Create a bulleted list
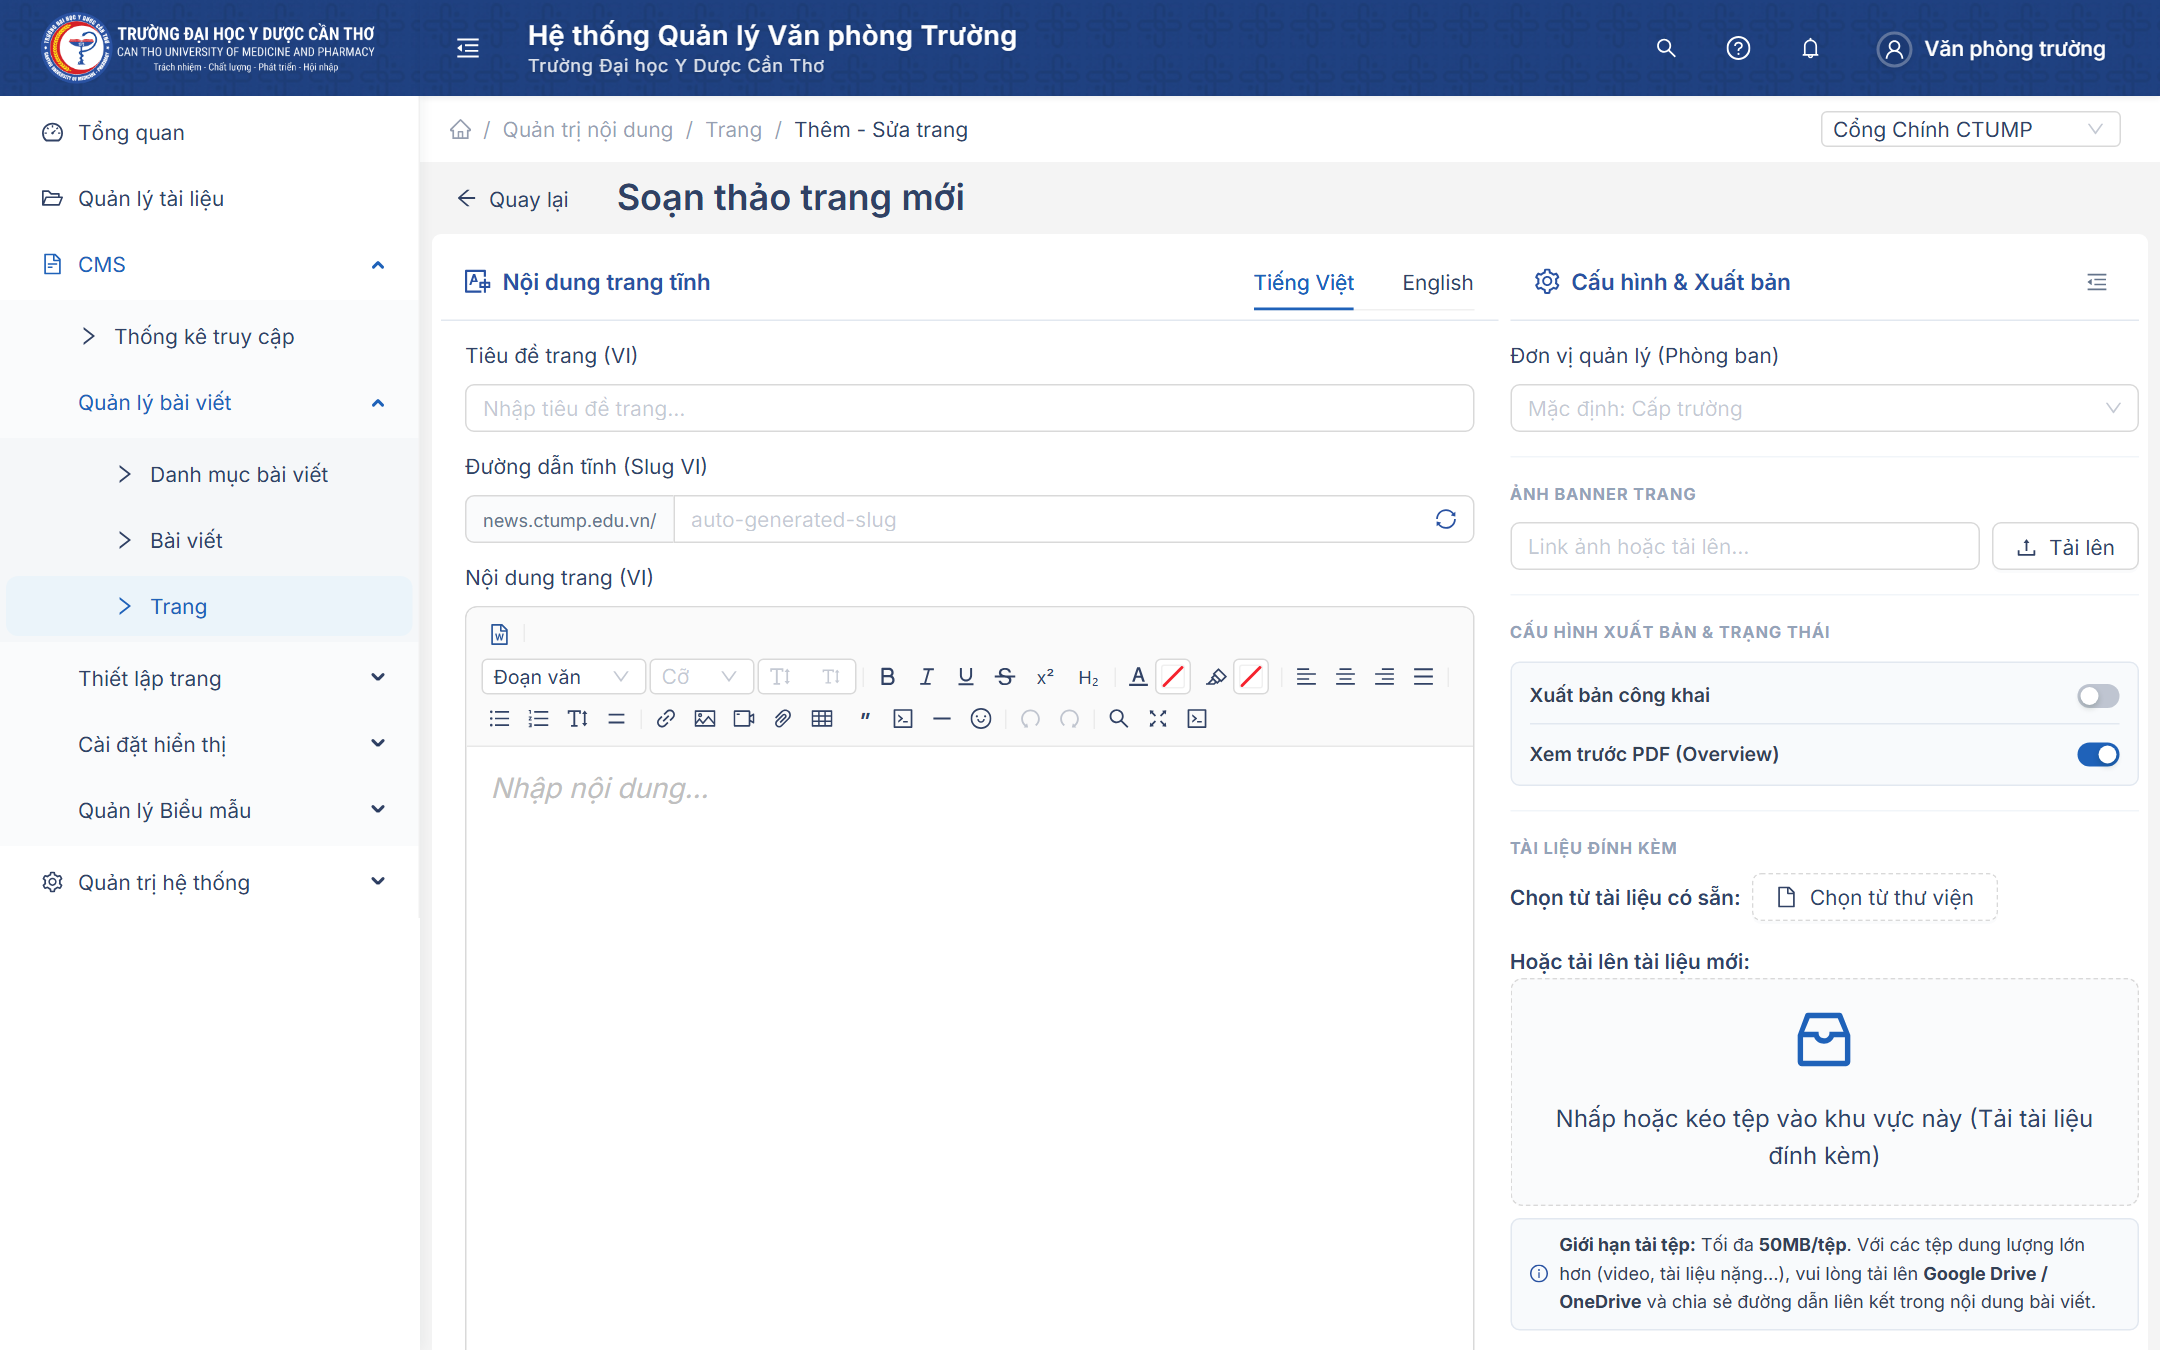Viewport: 2160px width, 1350px height. click(499, 718)
